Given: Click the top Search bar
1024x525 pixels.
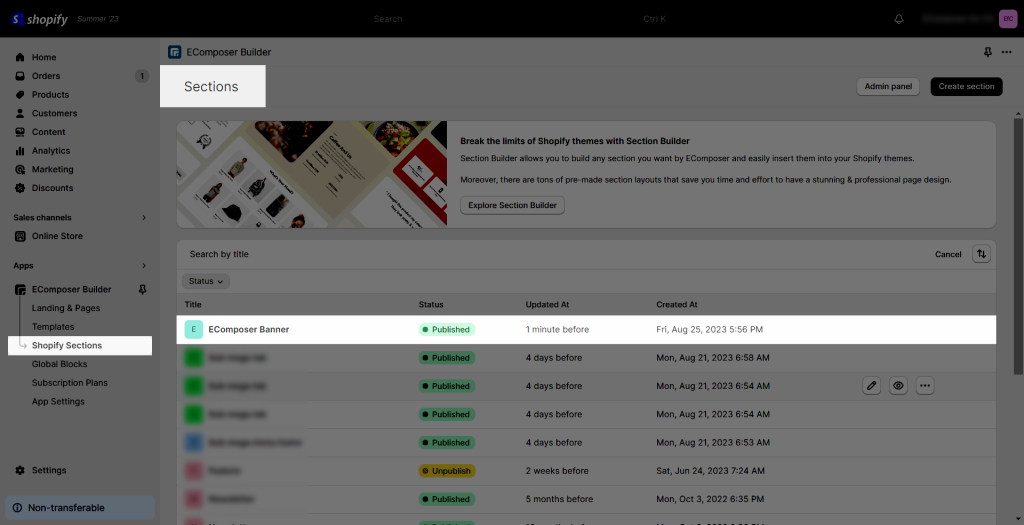Looking at the screenshot, I should point(519,19).
